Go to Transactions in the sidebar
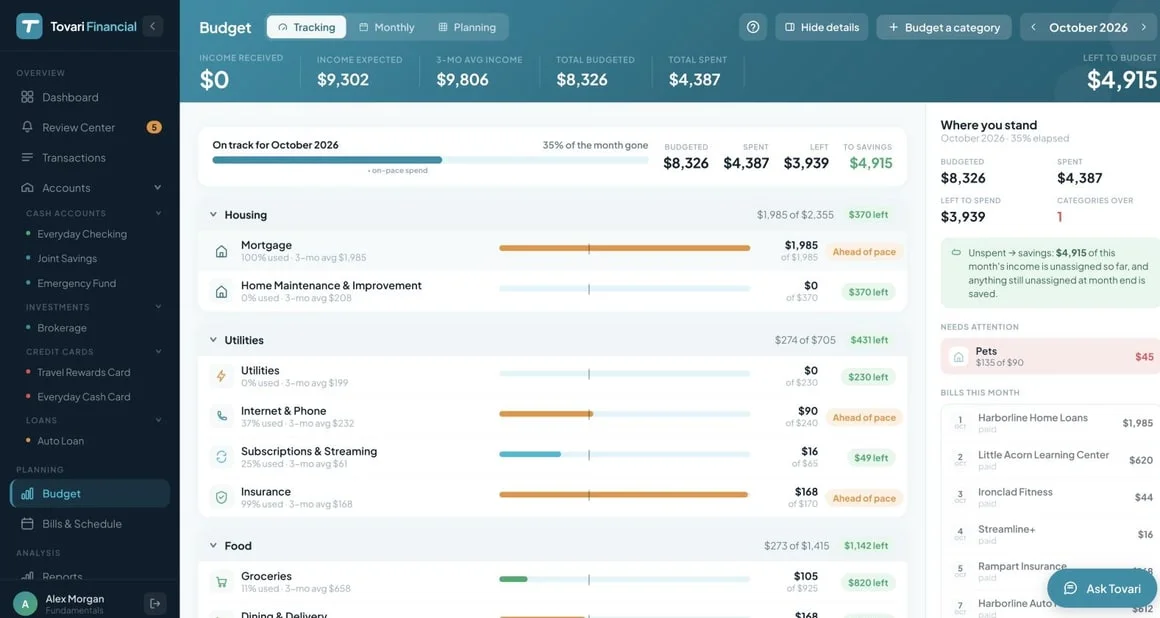This screenshot has width=1160, height=618. [x=90, y=158]
